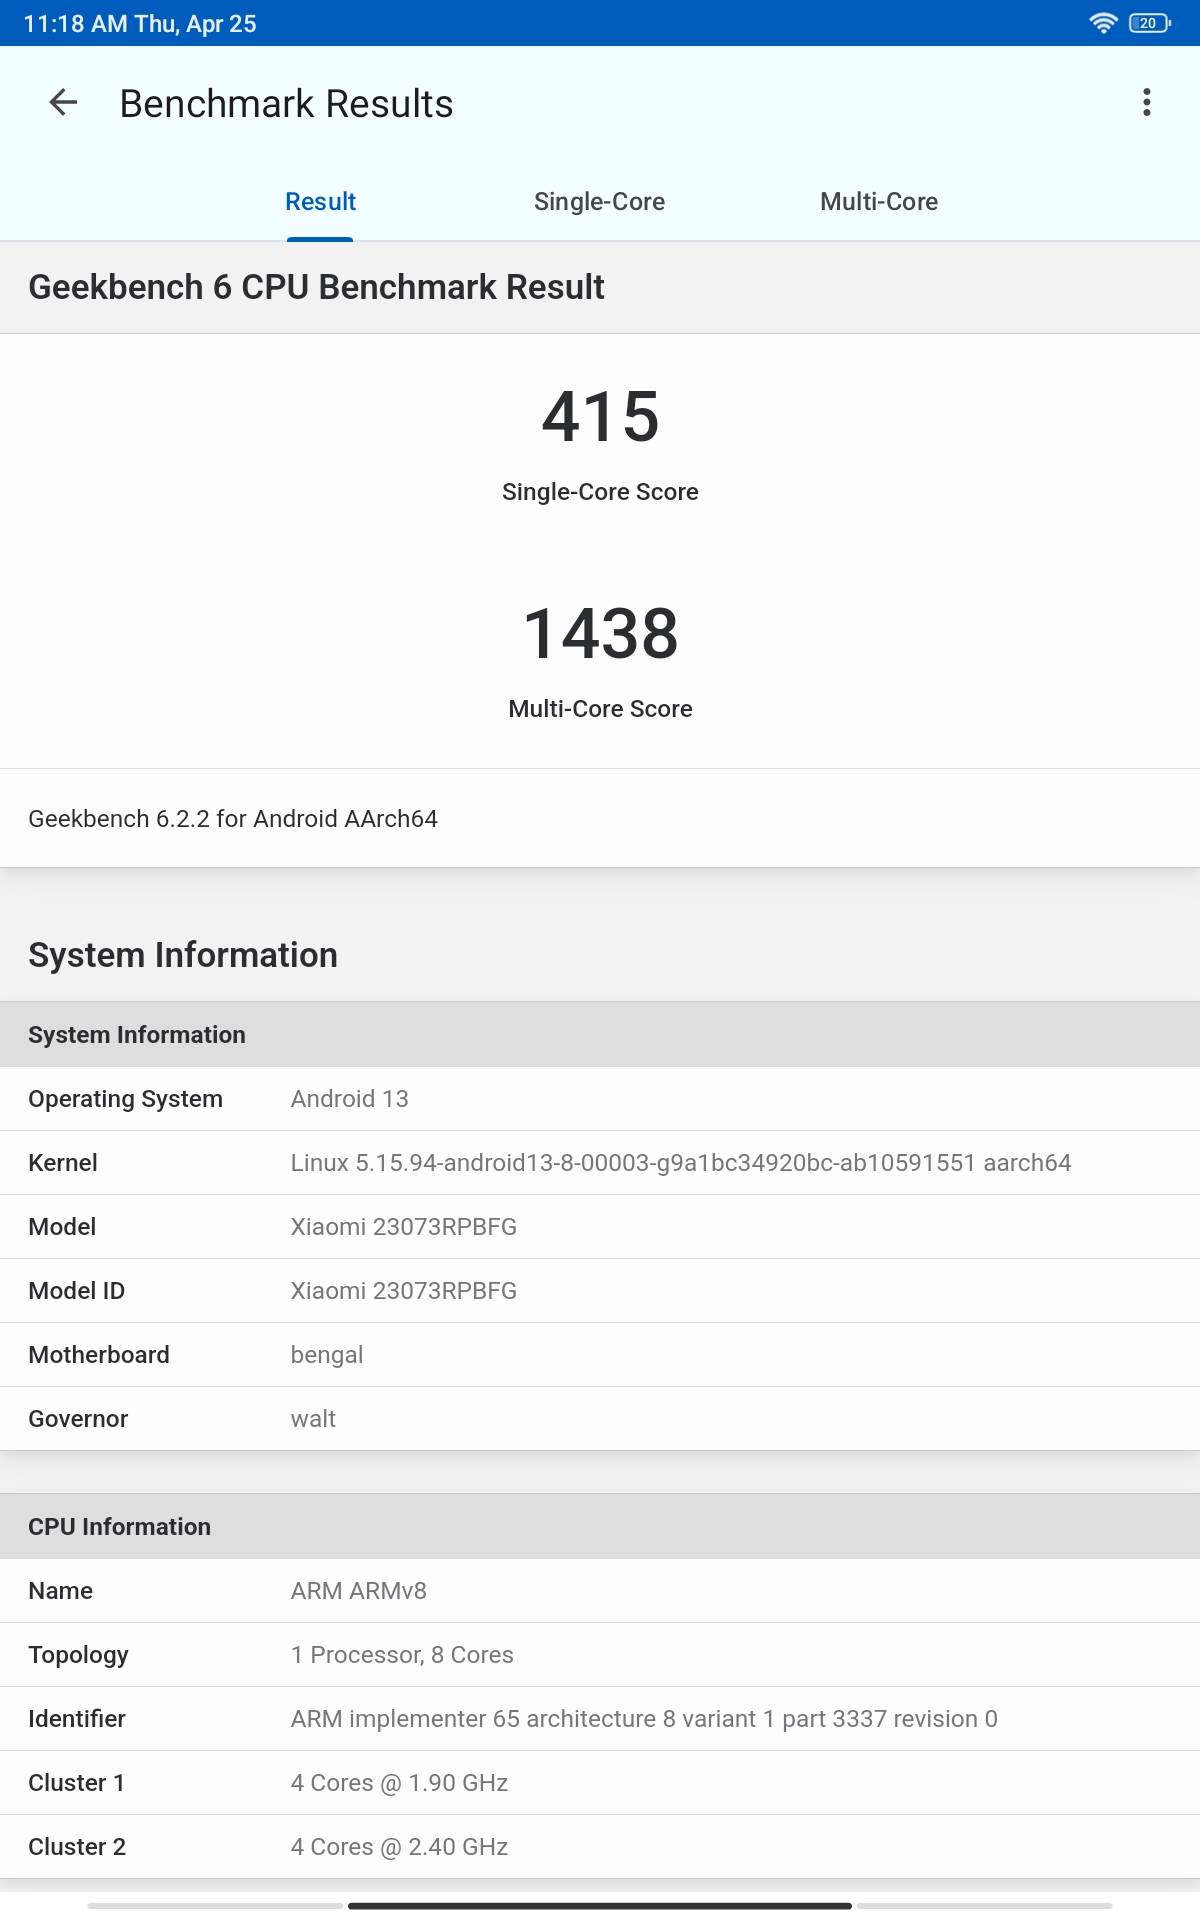Tap the Wi-Fi status icon
1200x1920 pixels.
click(x=1102, y=23)
